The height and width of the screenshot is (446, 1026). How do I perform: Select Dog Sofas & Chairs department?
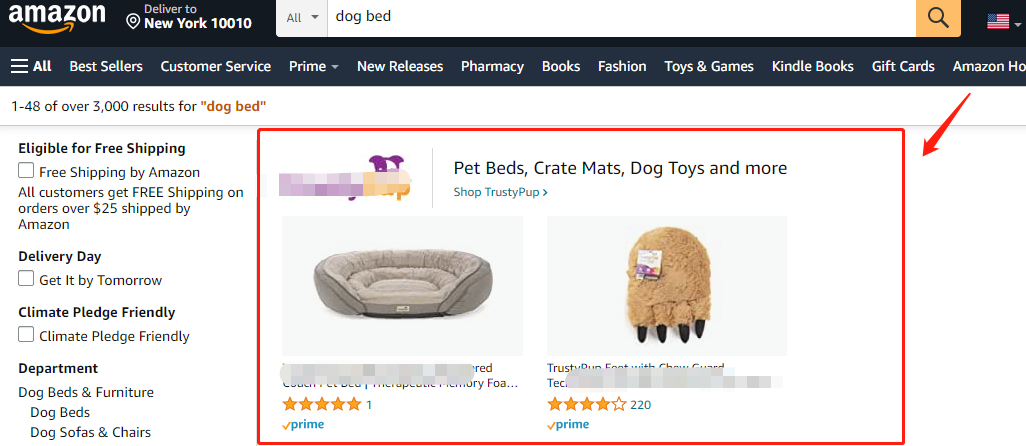tap(90, 432)
